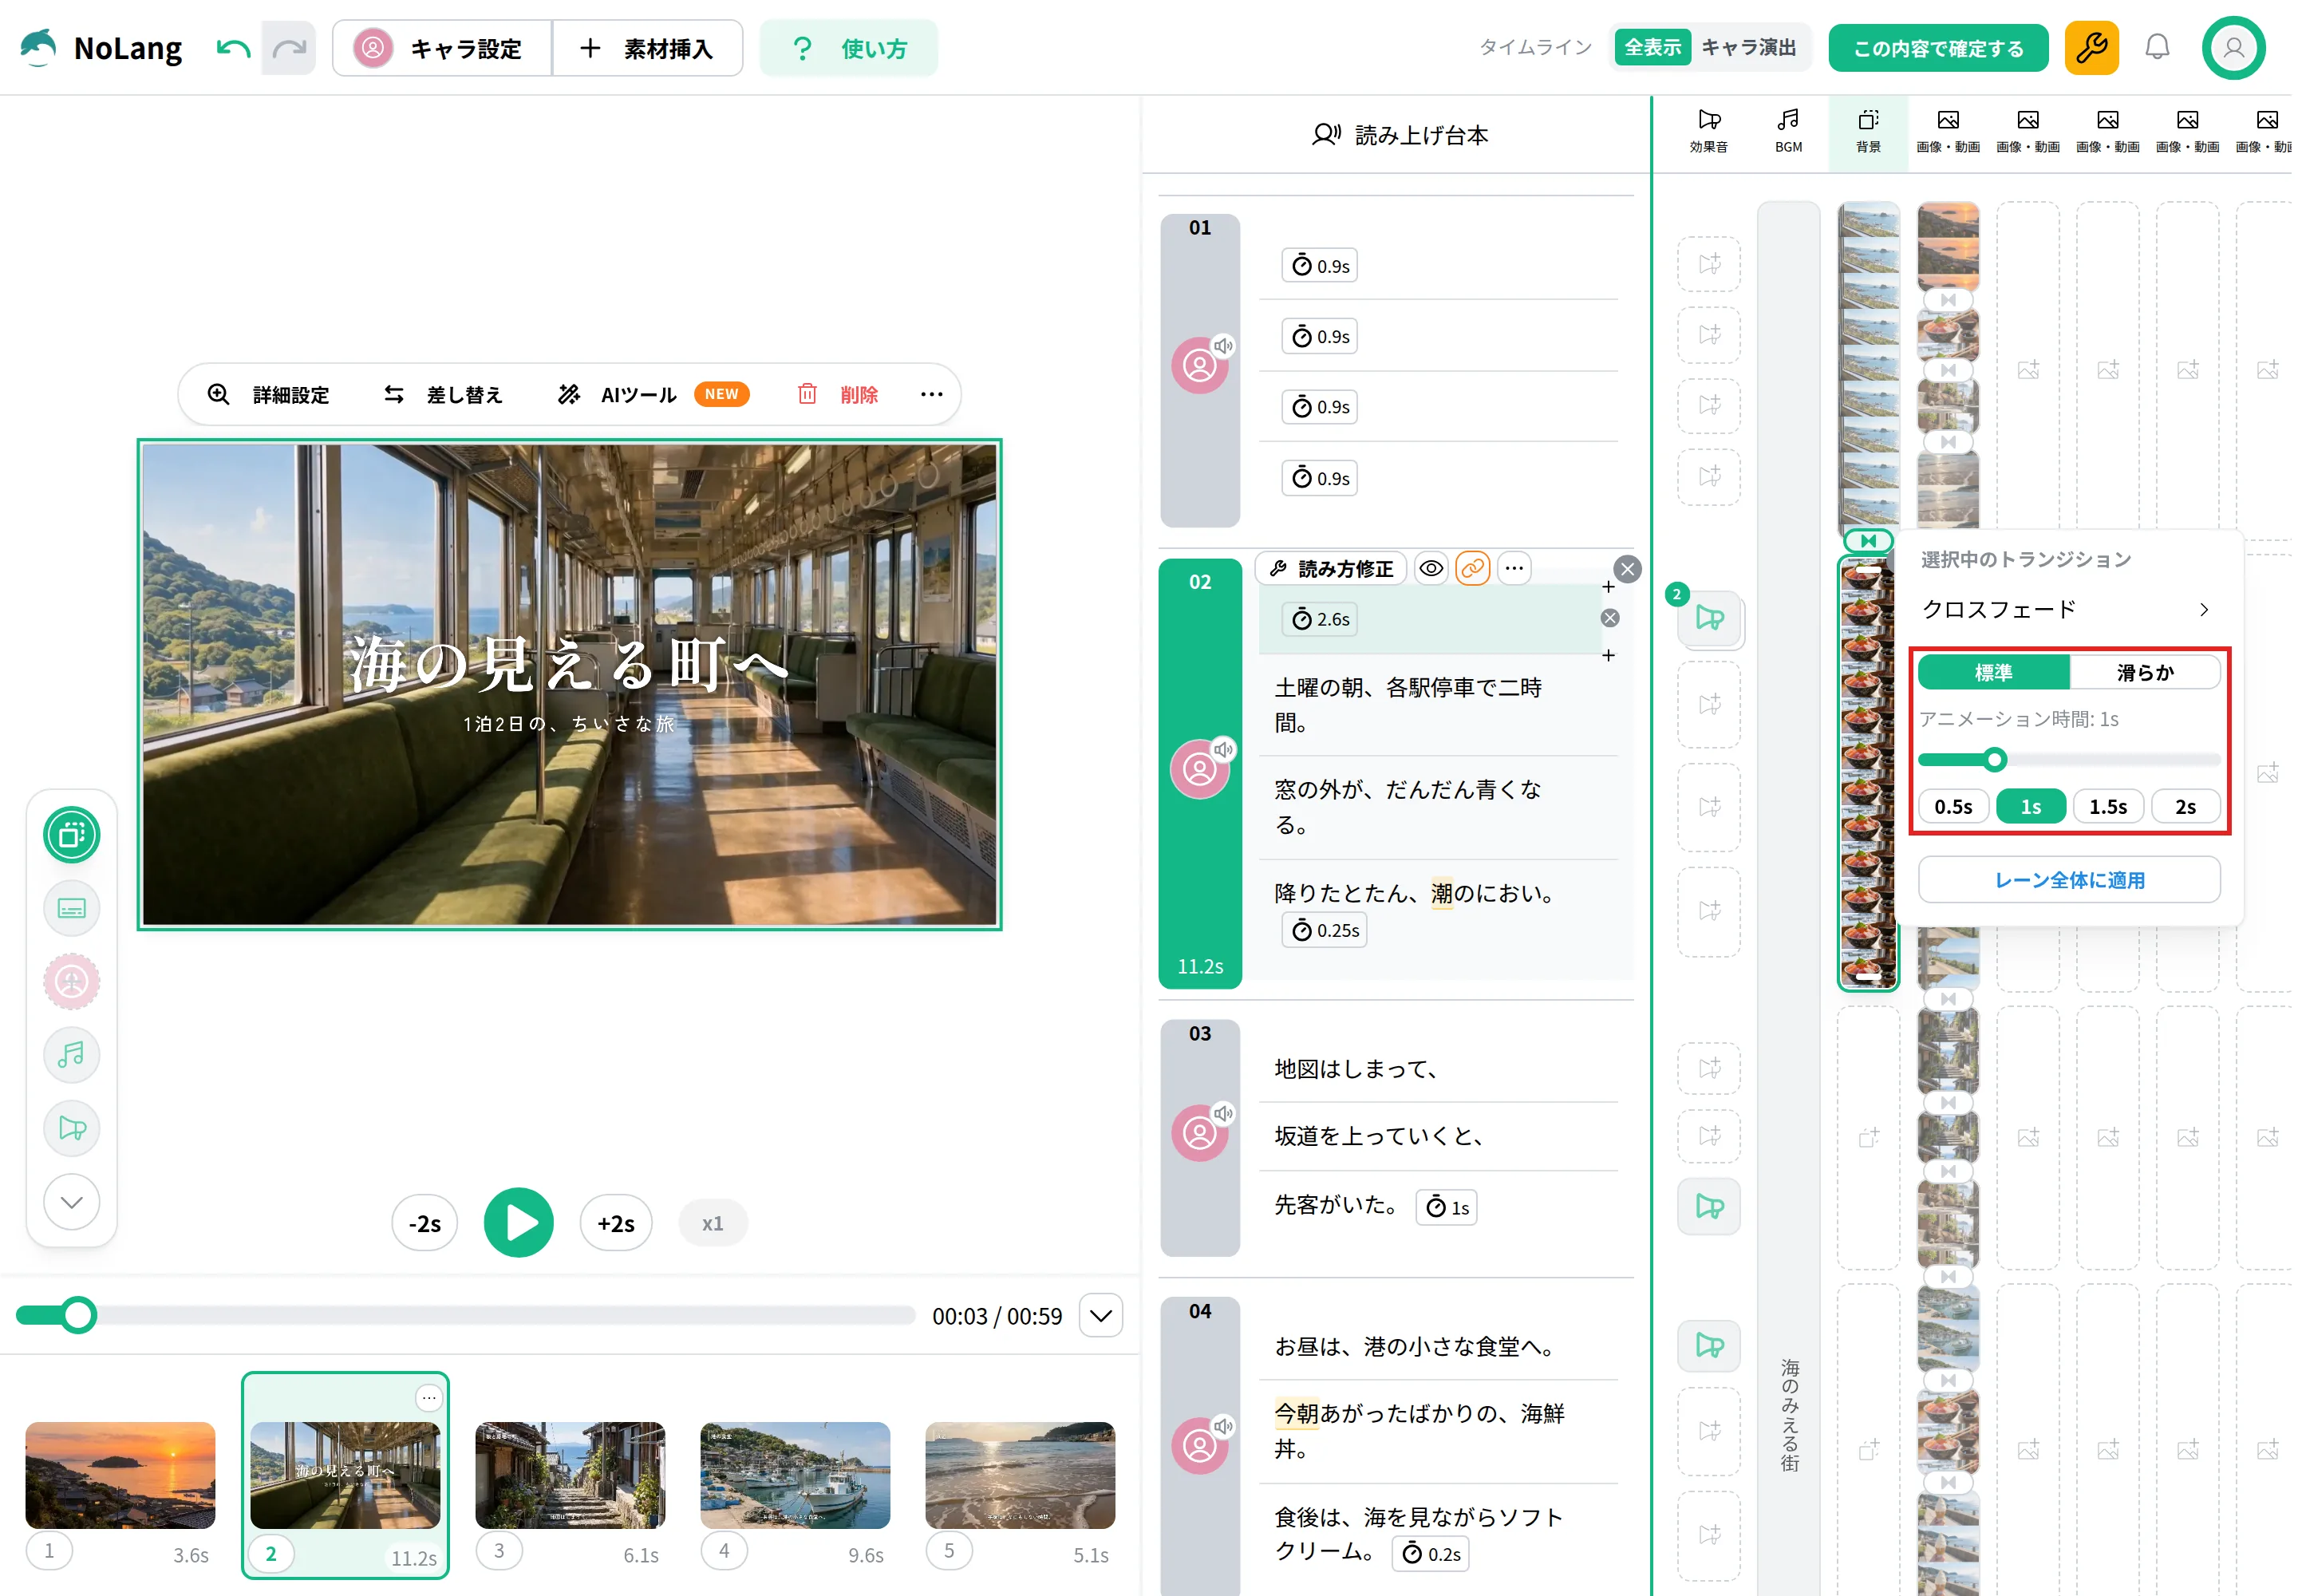Open the three-dot menu on scene 02 toolbar
Viewport: 2298px width, 1596px height.
pos(1514,568)
